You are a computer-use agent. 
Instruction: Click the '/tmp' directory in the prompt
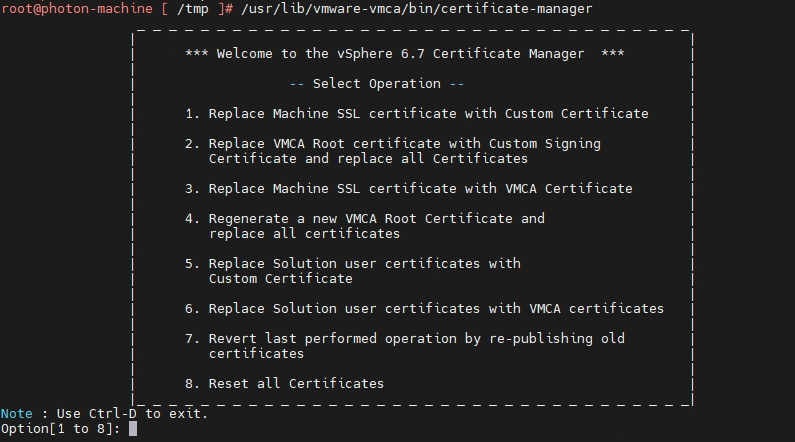pos(193,9)
